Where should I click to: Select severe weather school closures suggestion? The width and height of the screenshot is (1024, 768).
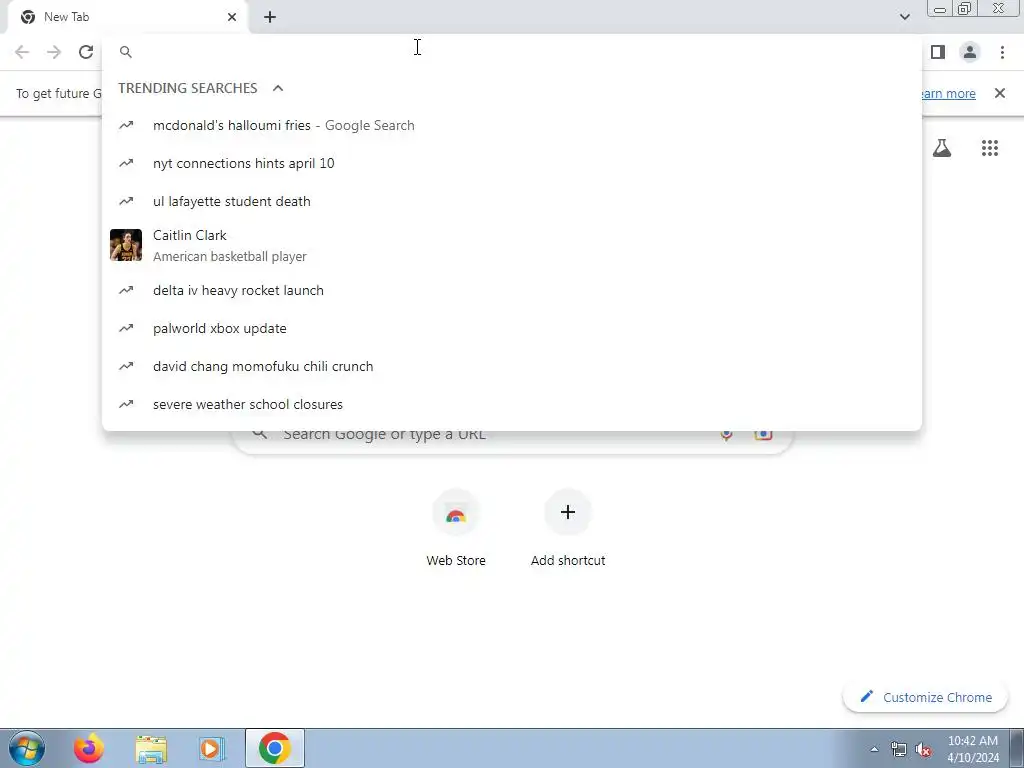[512, 404]
